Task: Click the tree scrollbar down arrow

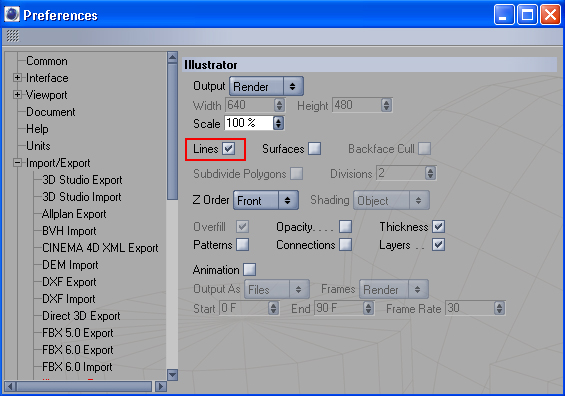Action: [173, 375]
